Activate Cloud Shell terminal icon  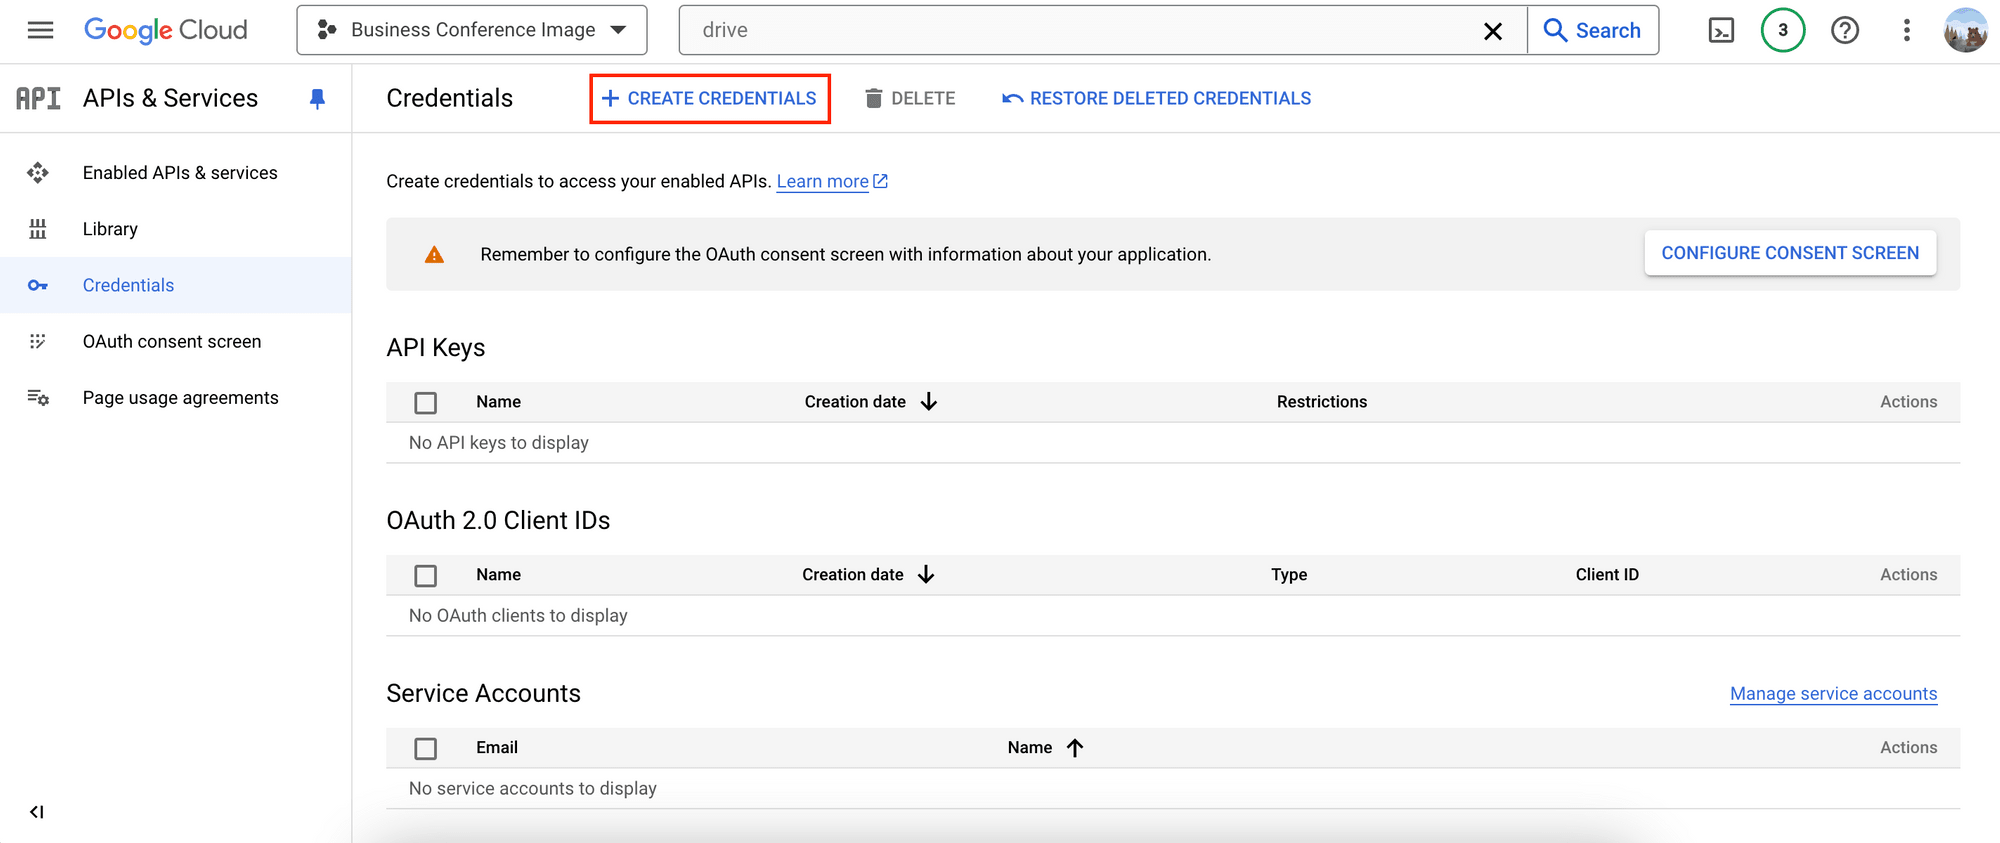tap(1721, 31)
